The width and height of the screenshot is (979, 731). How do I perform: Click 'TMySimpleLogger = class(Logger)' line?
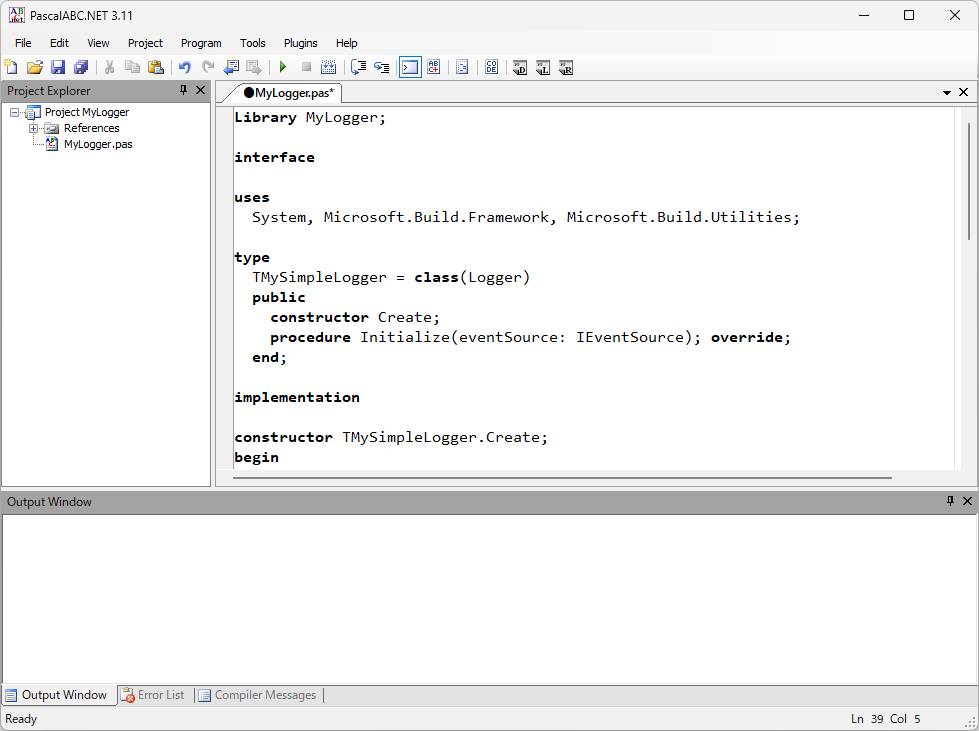pos(391,277)
